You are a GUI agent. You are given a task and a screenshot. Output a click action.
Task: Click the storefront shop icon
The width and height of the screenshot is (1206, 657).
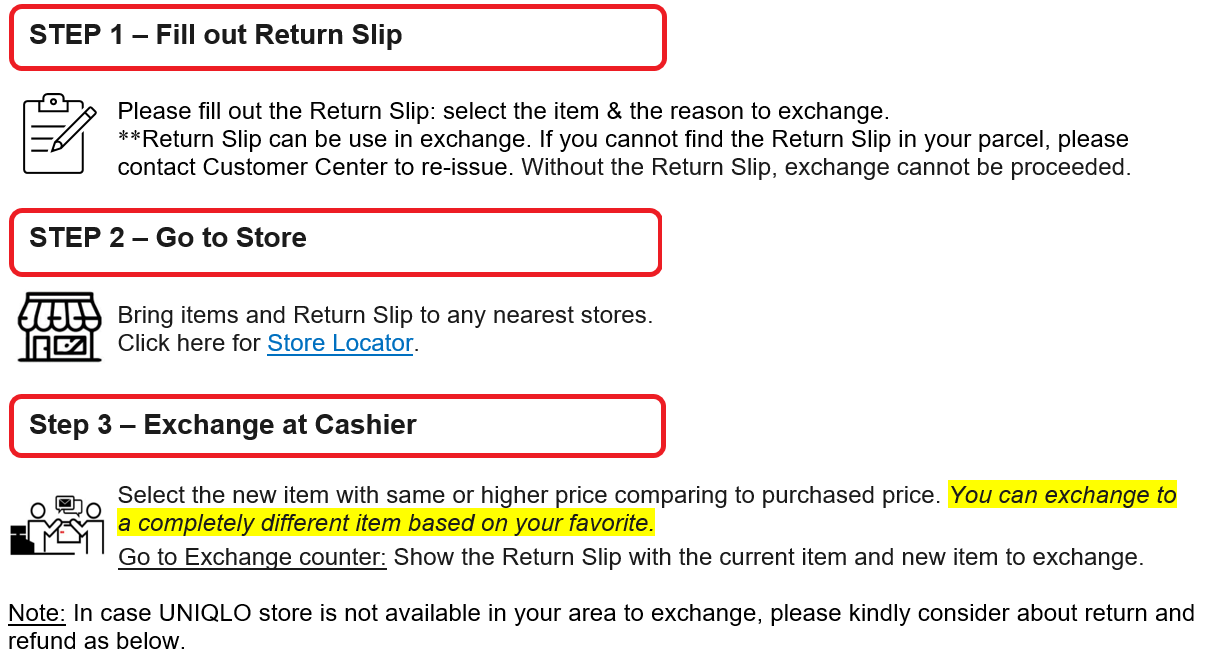point(60,327)
